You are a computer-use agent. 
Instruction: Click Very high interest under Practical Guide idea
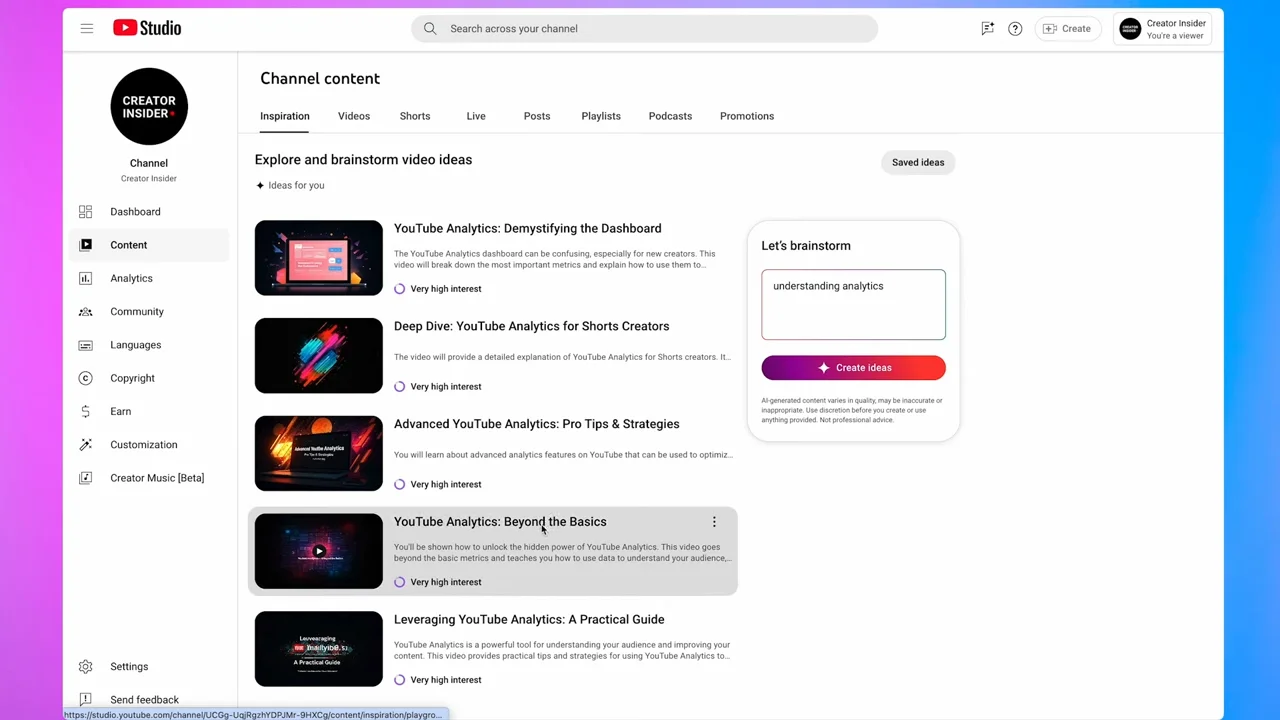pyautogui.click(x=445, y=680)
